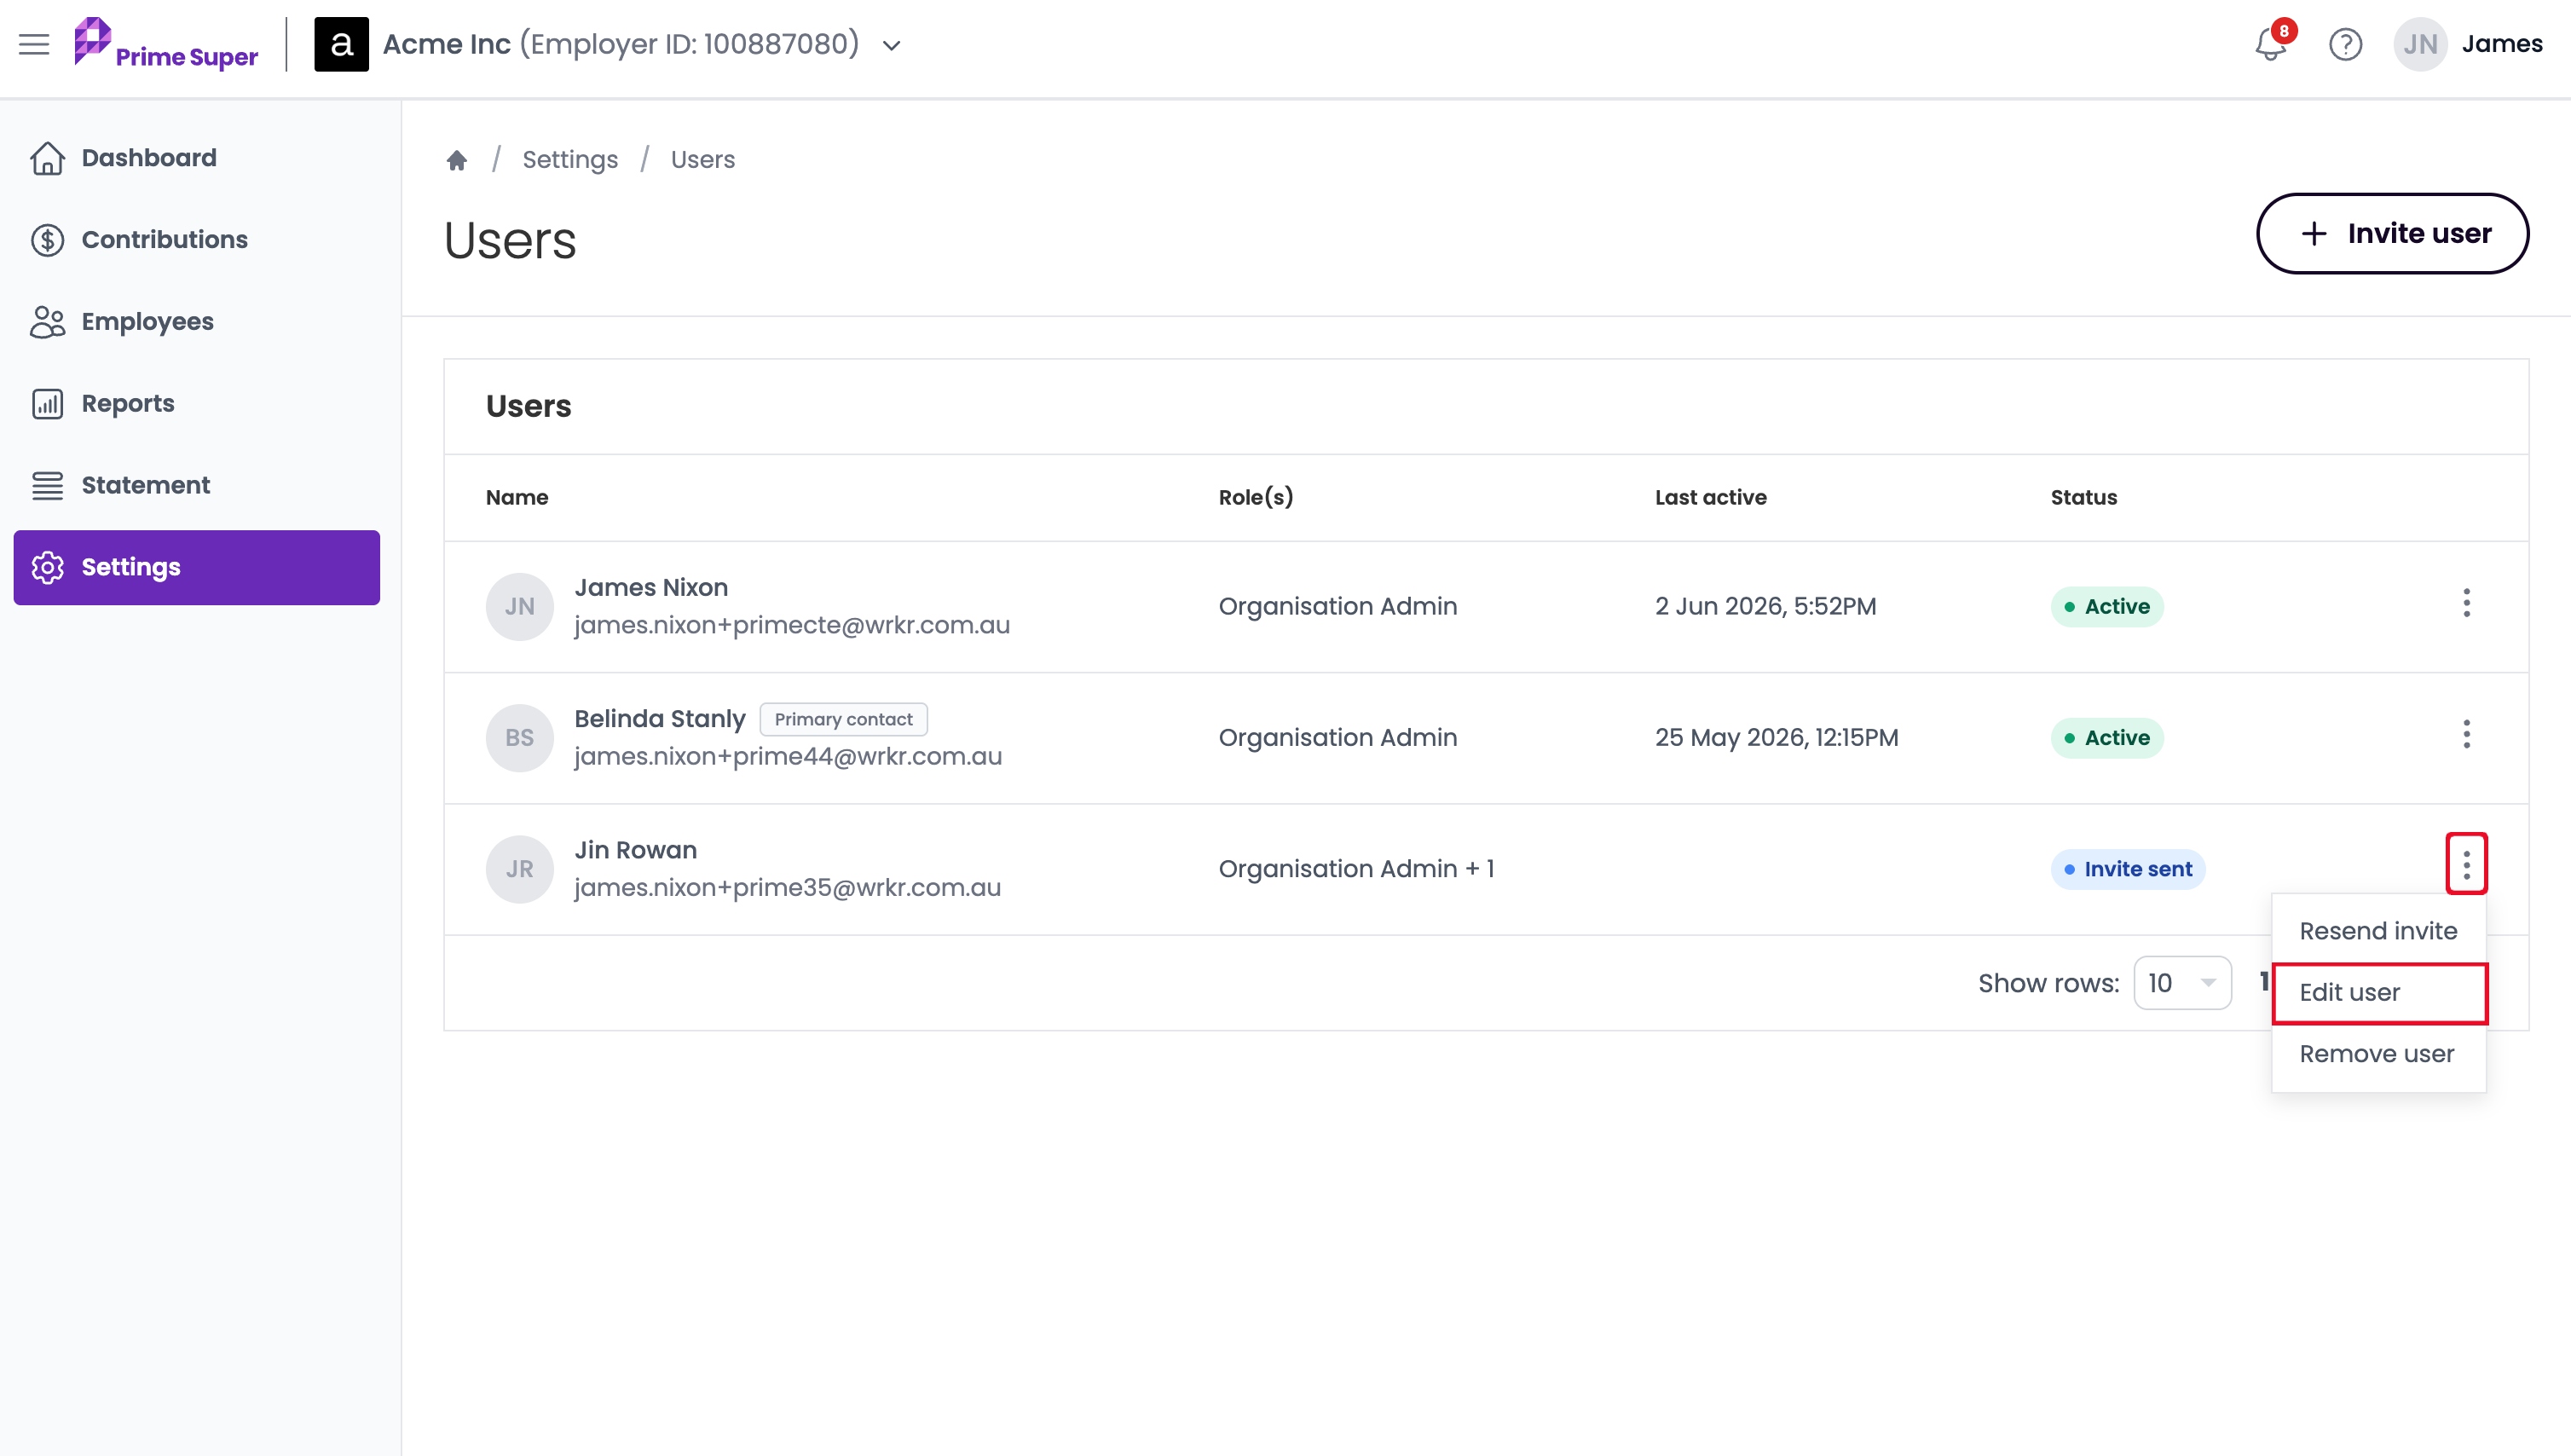
Task: Click the JN avatar in James Nixon row
Action: (519, 607)
